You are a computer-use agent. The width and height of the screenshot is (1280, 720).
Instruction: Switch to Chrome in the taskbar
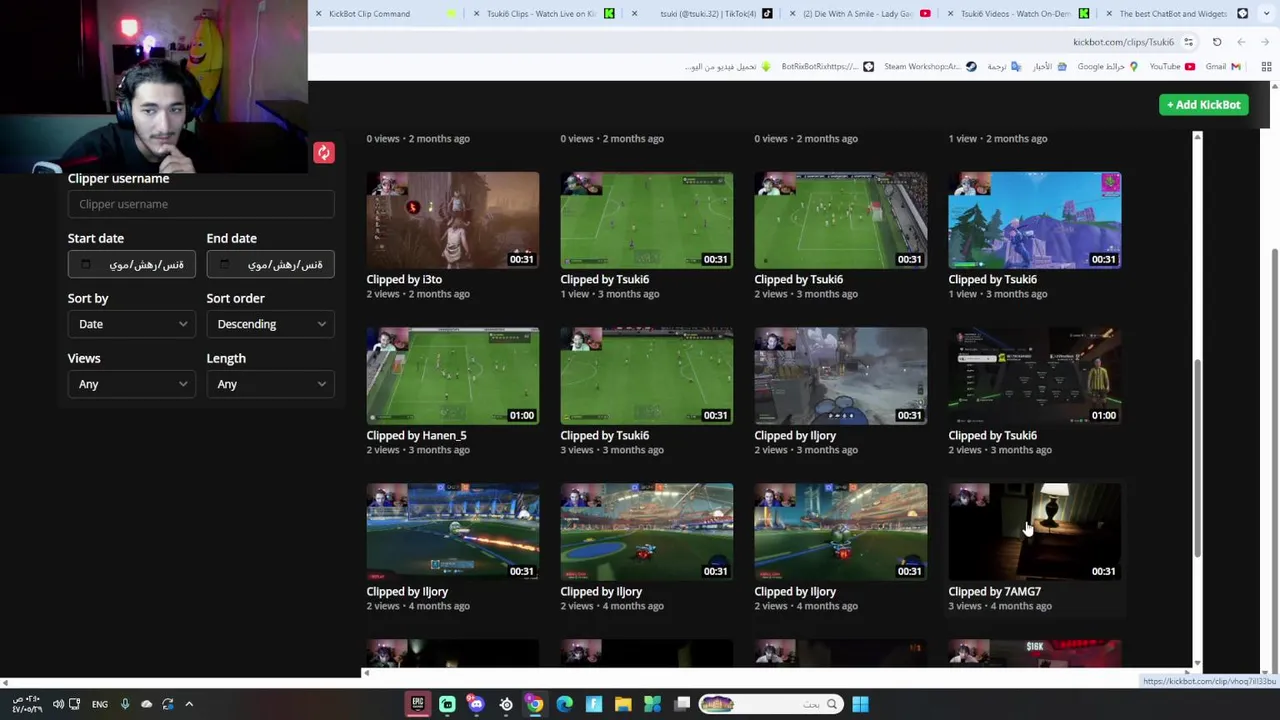point(535,704)
